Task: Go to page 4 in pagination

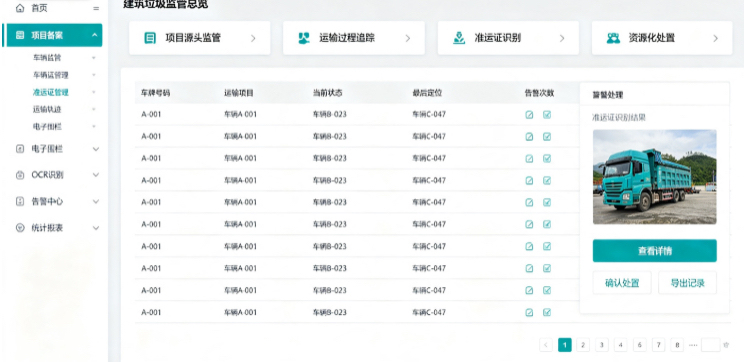Action: click(621, 345)
